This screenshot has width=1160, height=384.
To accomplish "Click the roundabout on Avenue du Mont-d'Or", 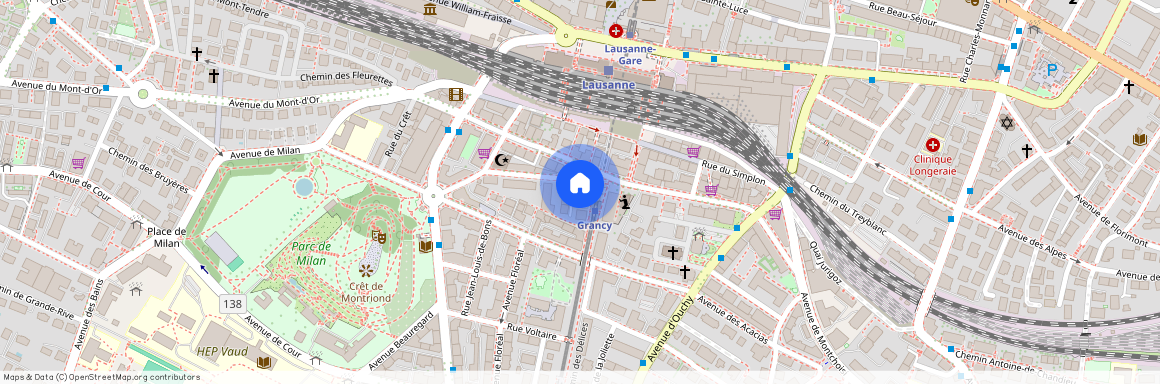I will pos(143,95).
